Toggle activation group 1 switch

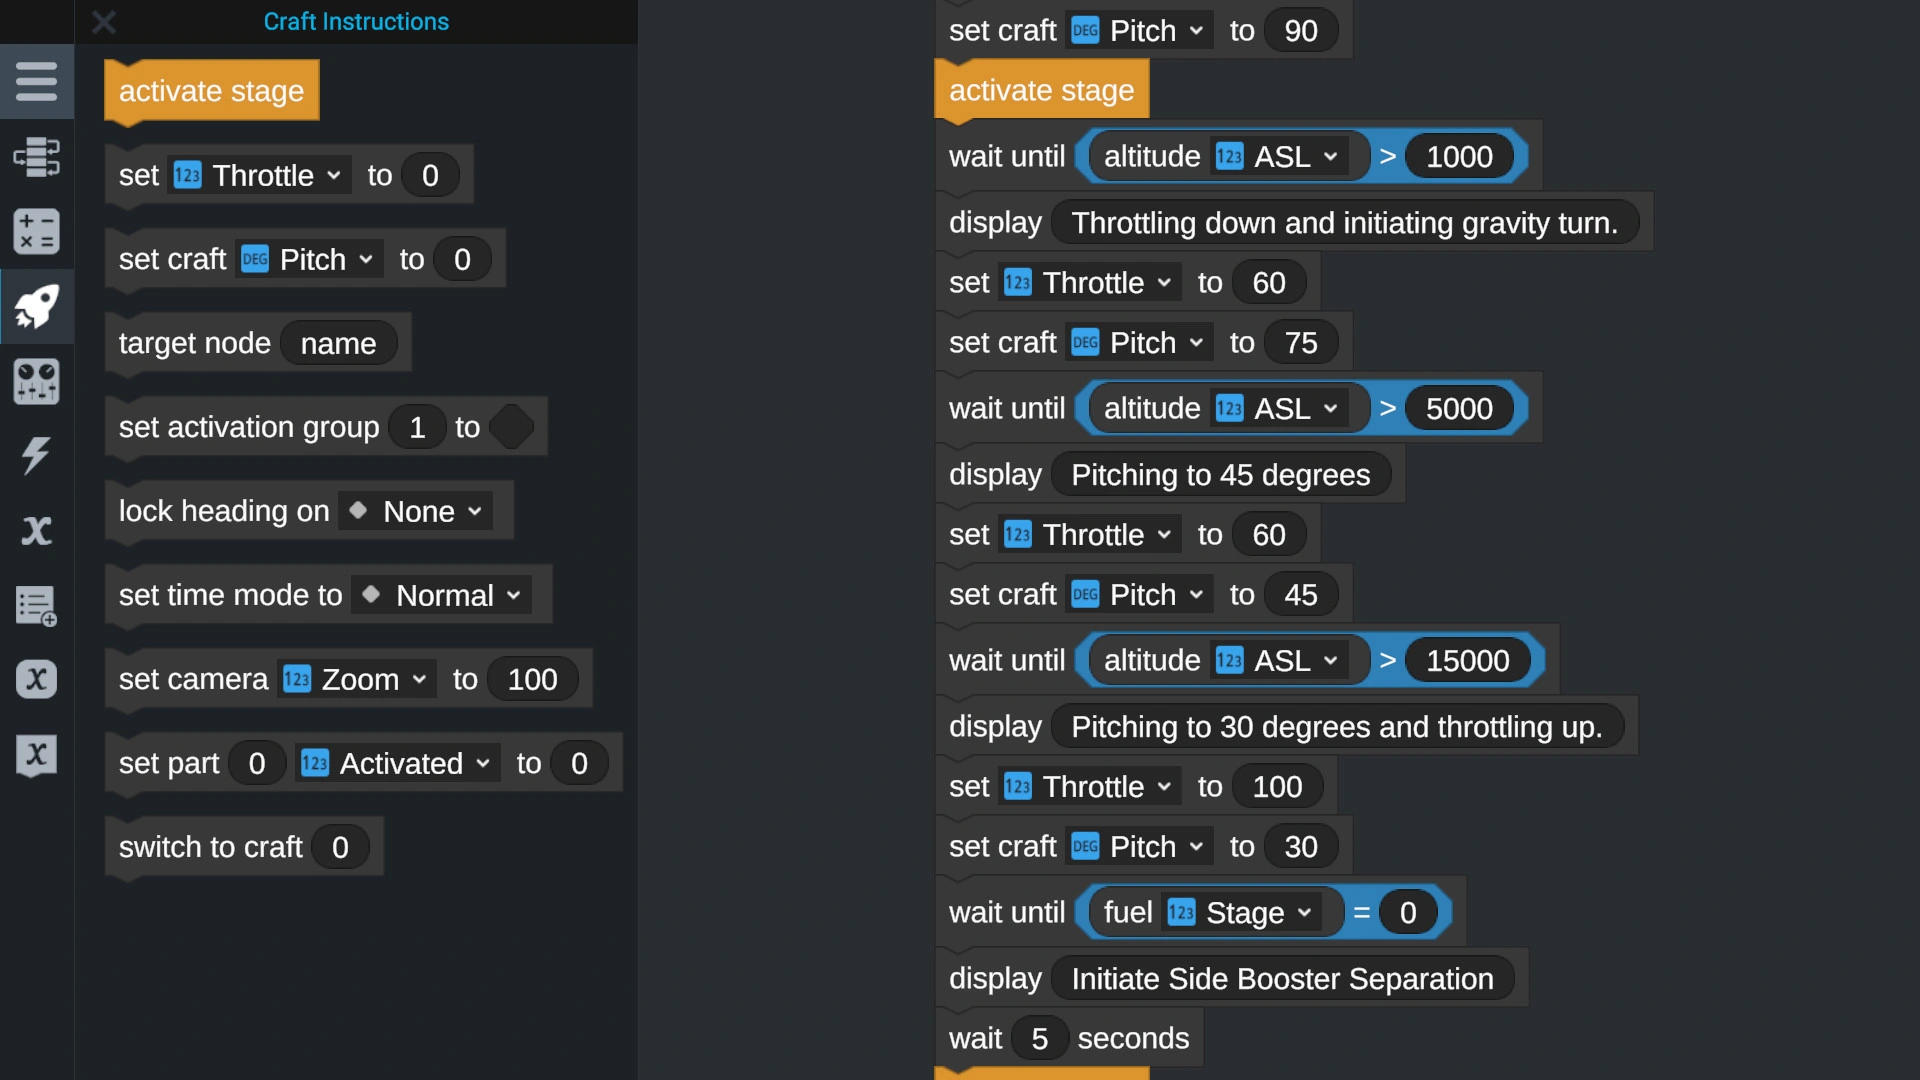point(512,426)
